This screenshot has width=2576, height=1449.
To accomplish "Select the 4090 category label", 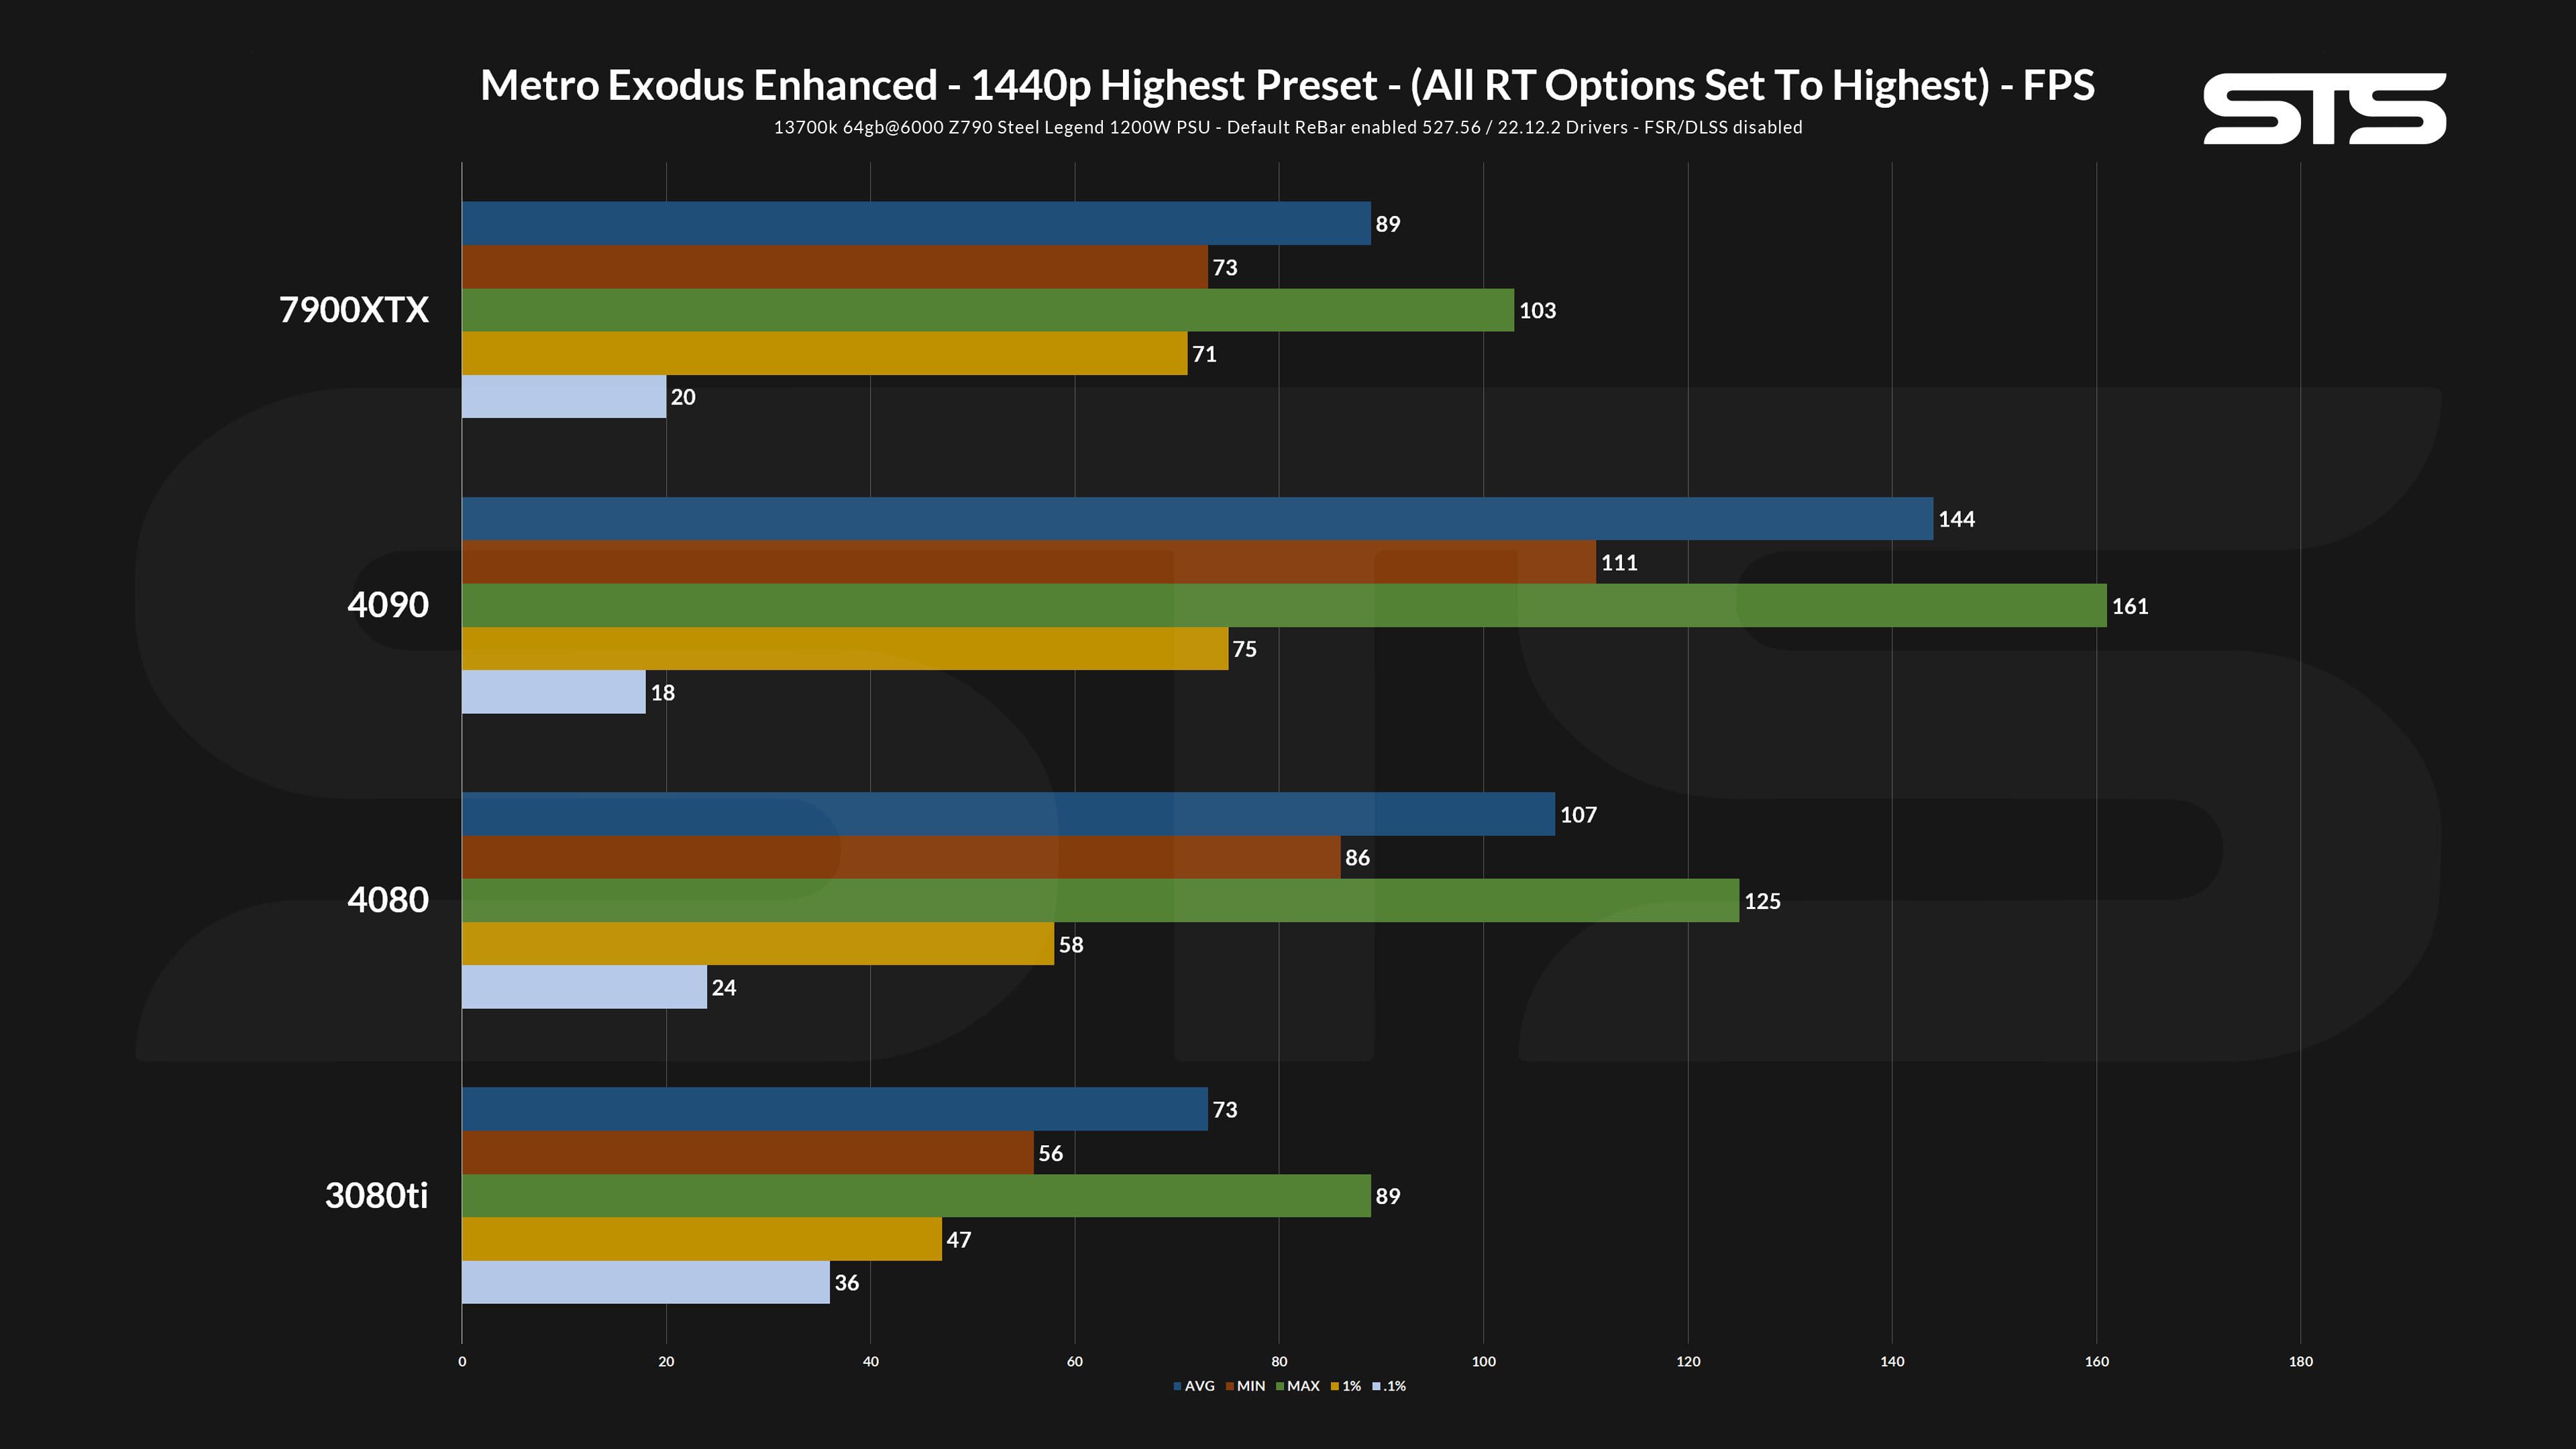I will click(x=388, y=605).
